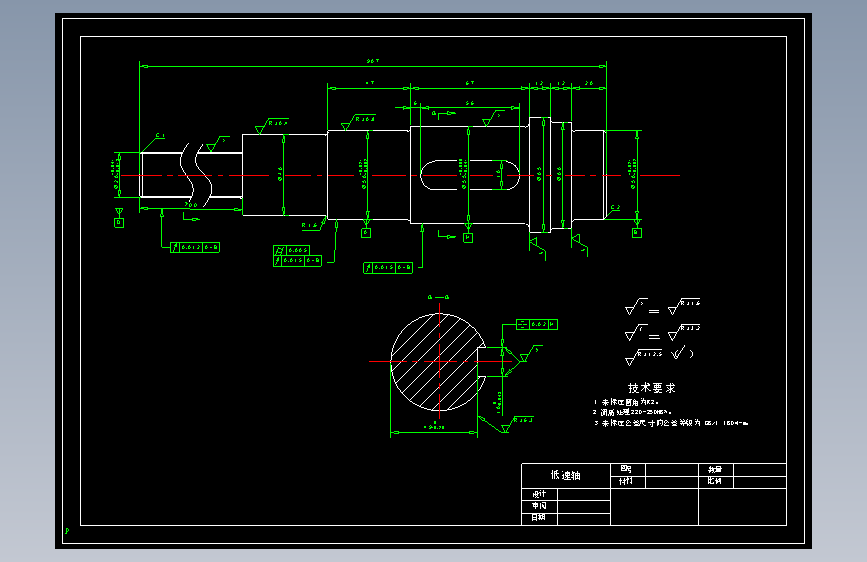Click the datum box at far right shaft end
Viewport: 867px width, 562px height.
click(637, 233)
